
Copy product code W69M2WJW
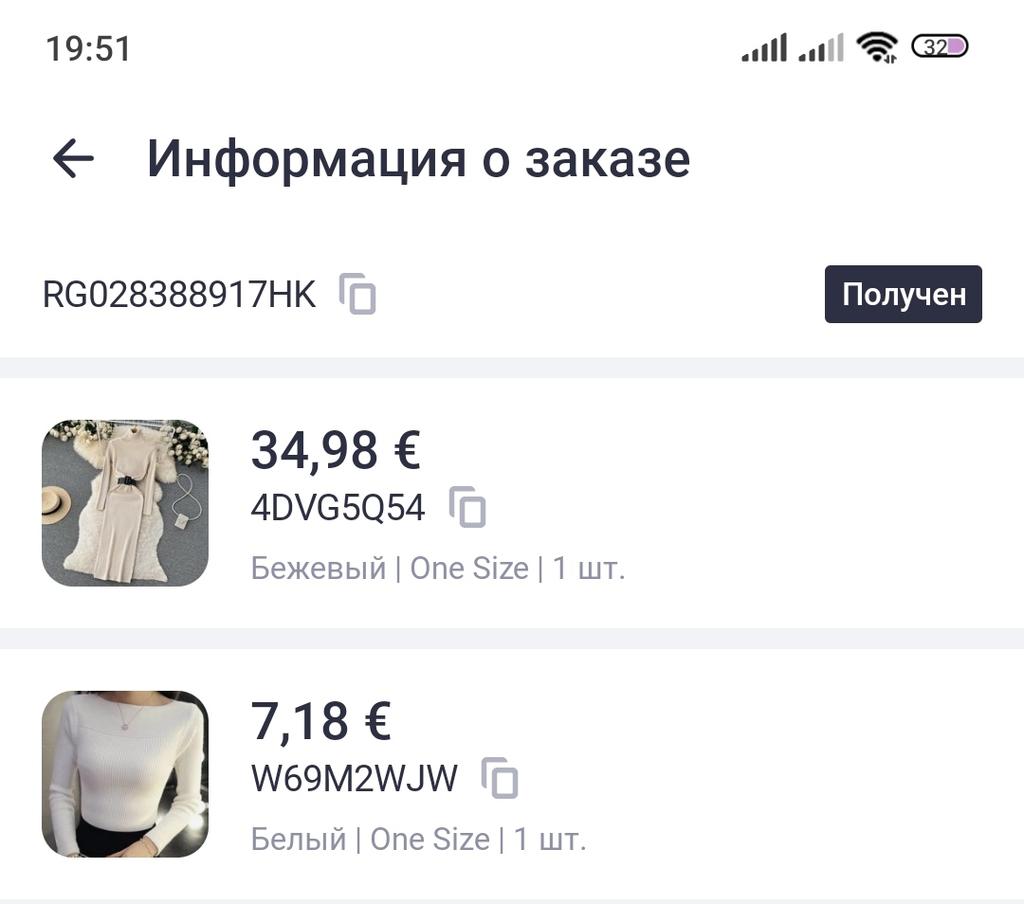(x=500, y=778)
